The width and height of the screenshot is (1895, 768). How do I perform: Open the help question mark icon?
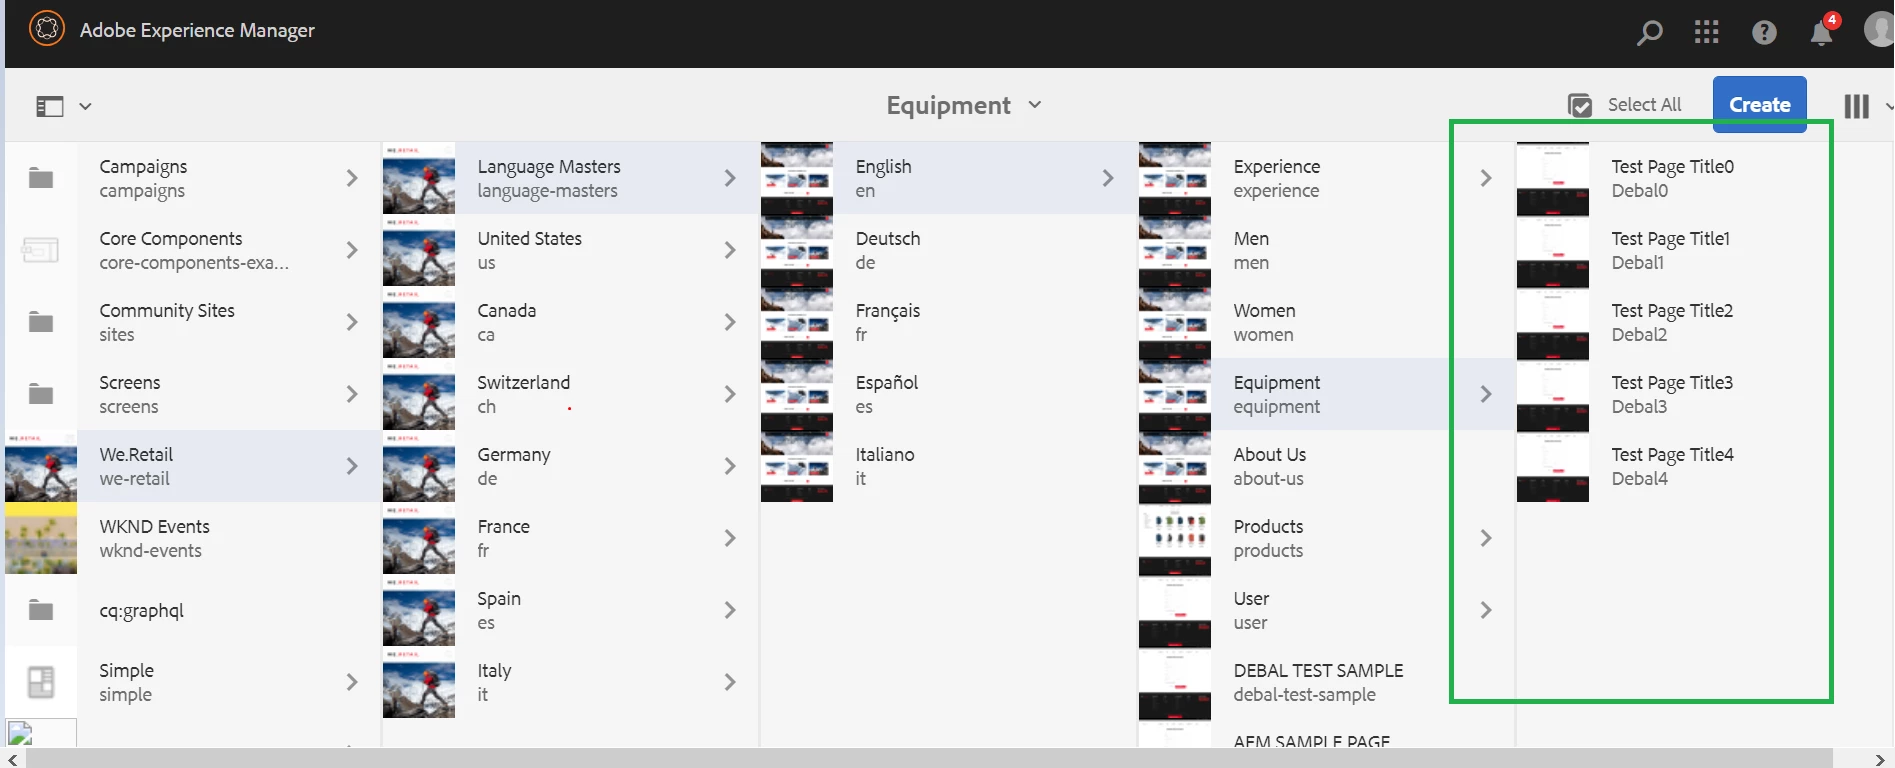1764,33
